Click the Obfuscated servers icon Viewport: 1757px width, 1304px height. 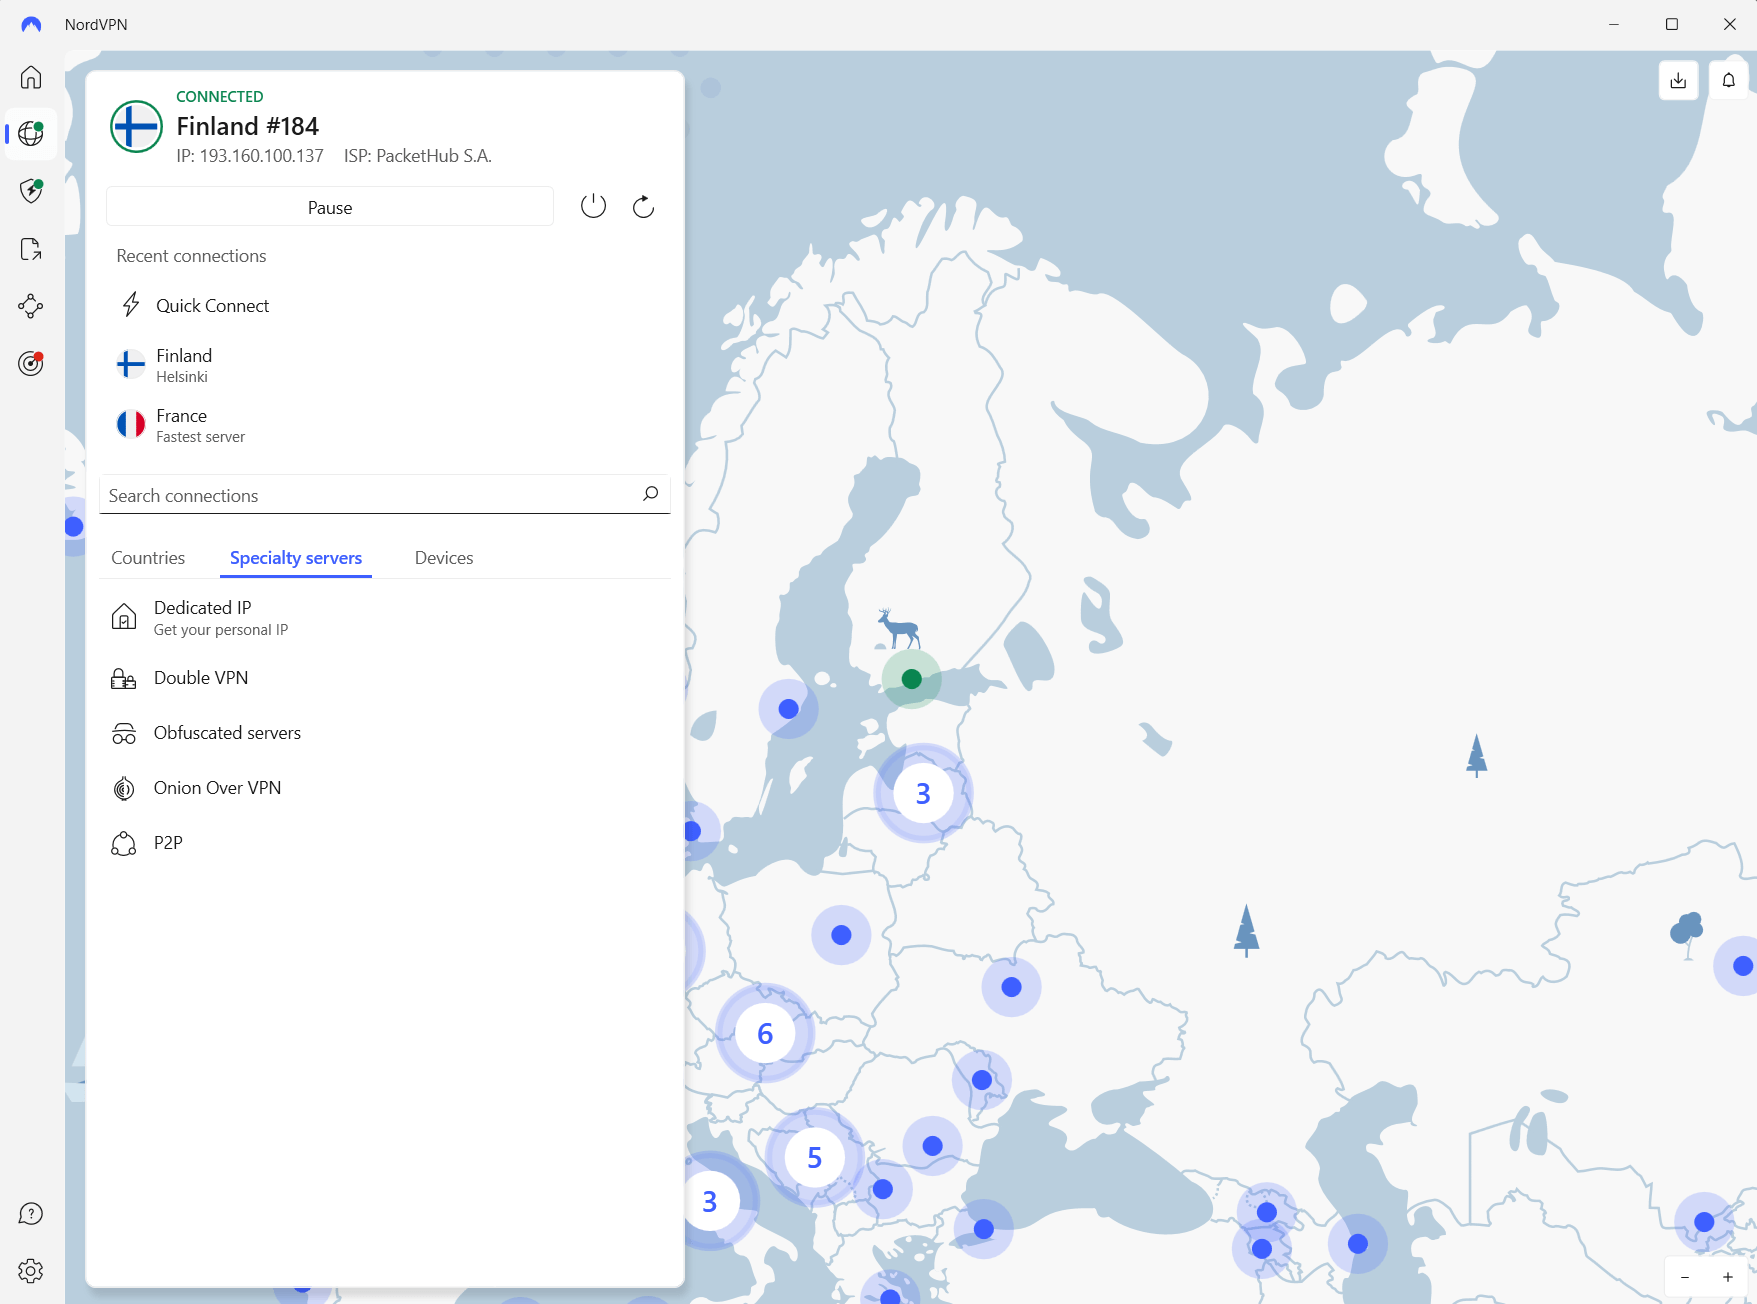coord(124,734)
